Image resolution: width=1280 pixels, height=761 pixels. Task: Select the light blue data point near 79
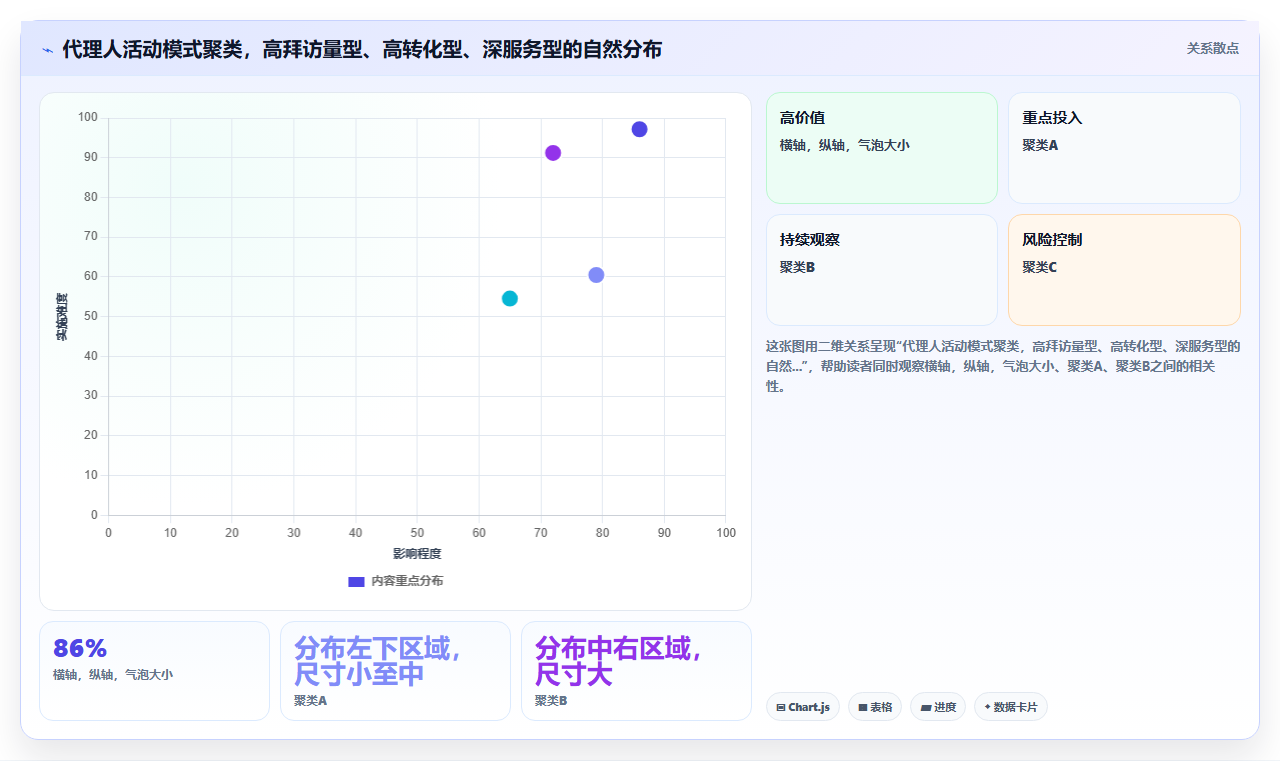point(596,275)
